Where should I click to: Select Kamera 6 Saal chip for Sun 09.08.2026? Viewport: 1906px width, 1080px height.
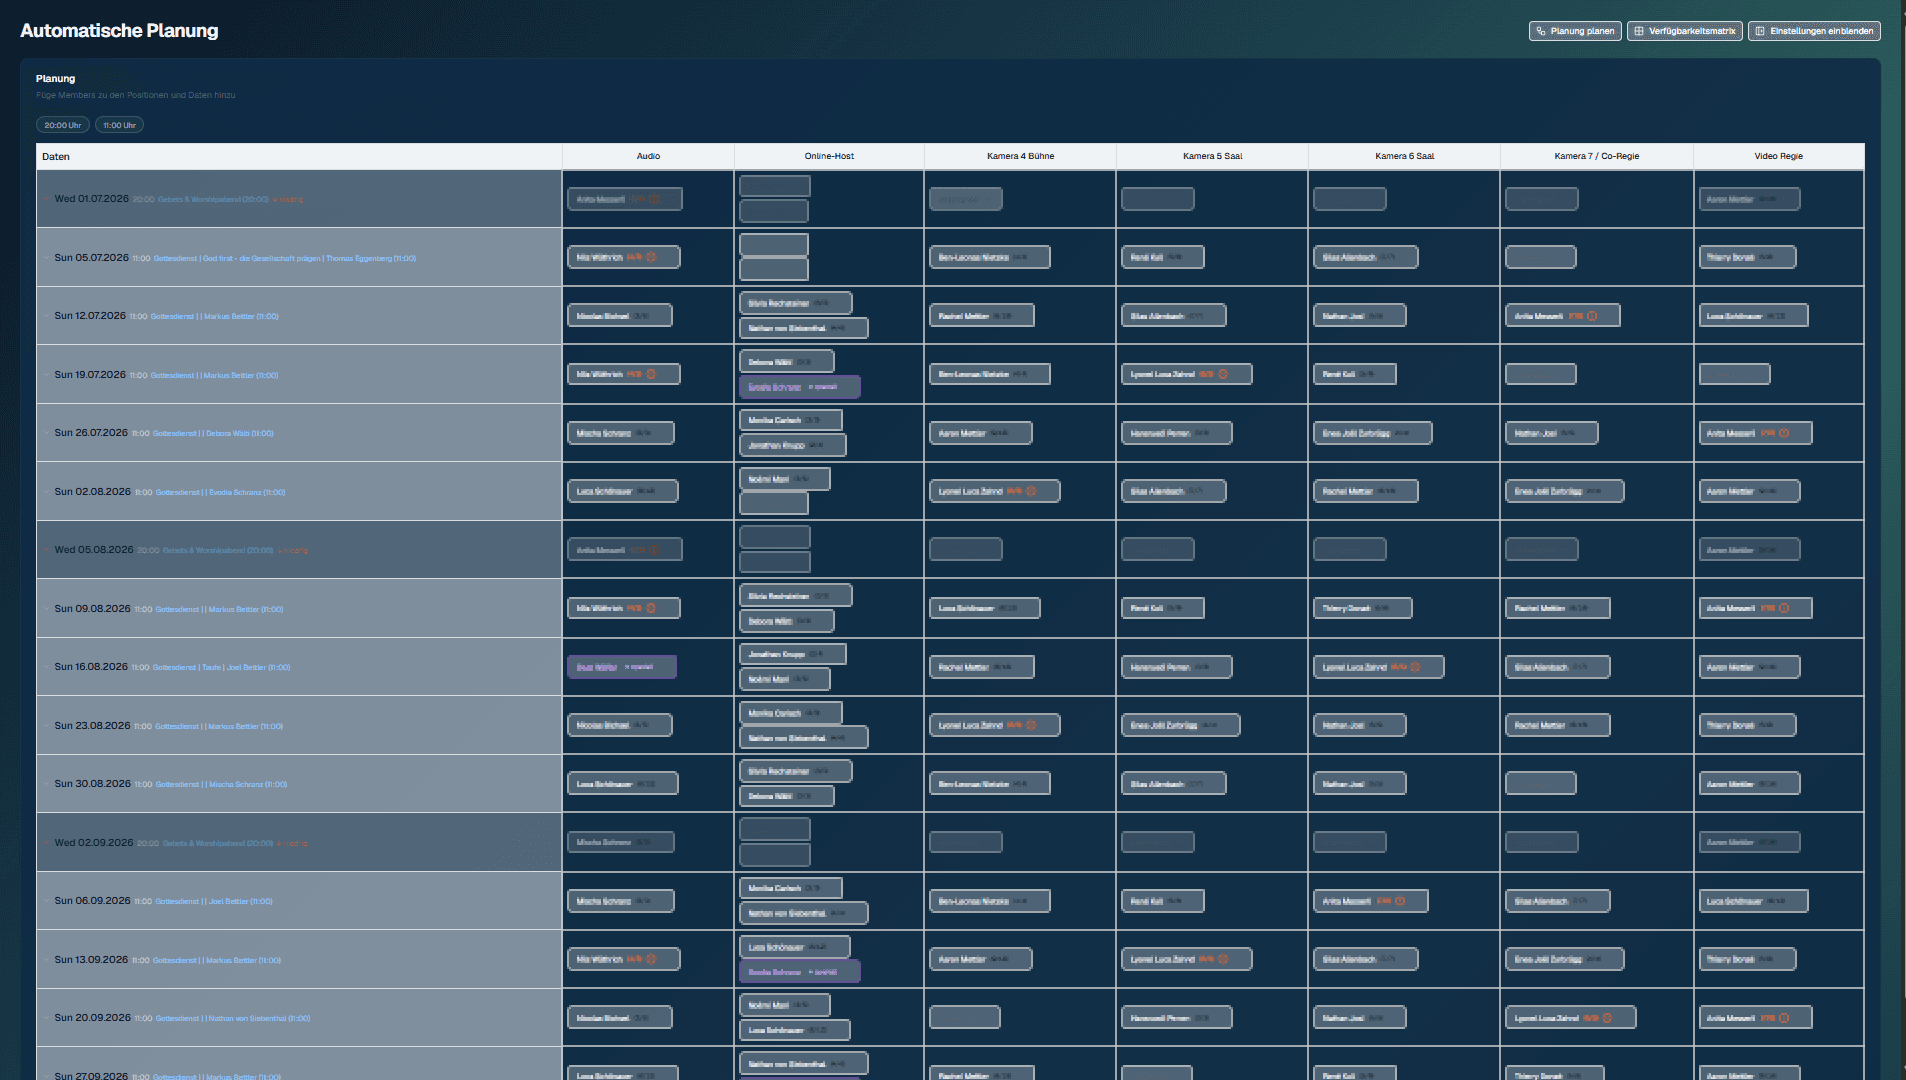tap(1363, 608)
